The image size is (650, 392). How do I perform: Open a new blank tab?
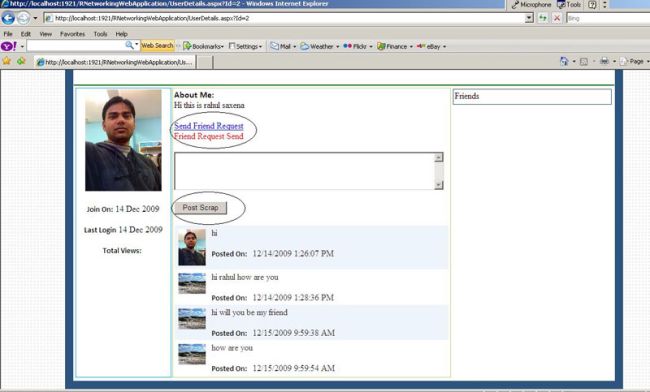click(x=204, y=63)
